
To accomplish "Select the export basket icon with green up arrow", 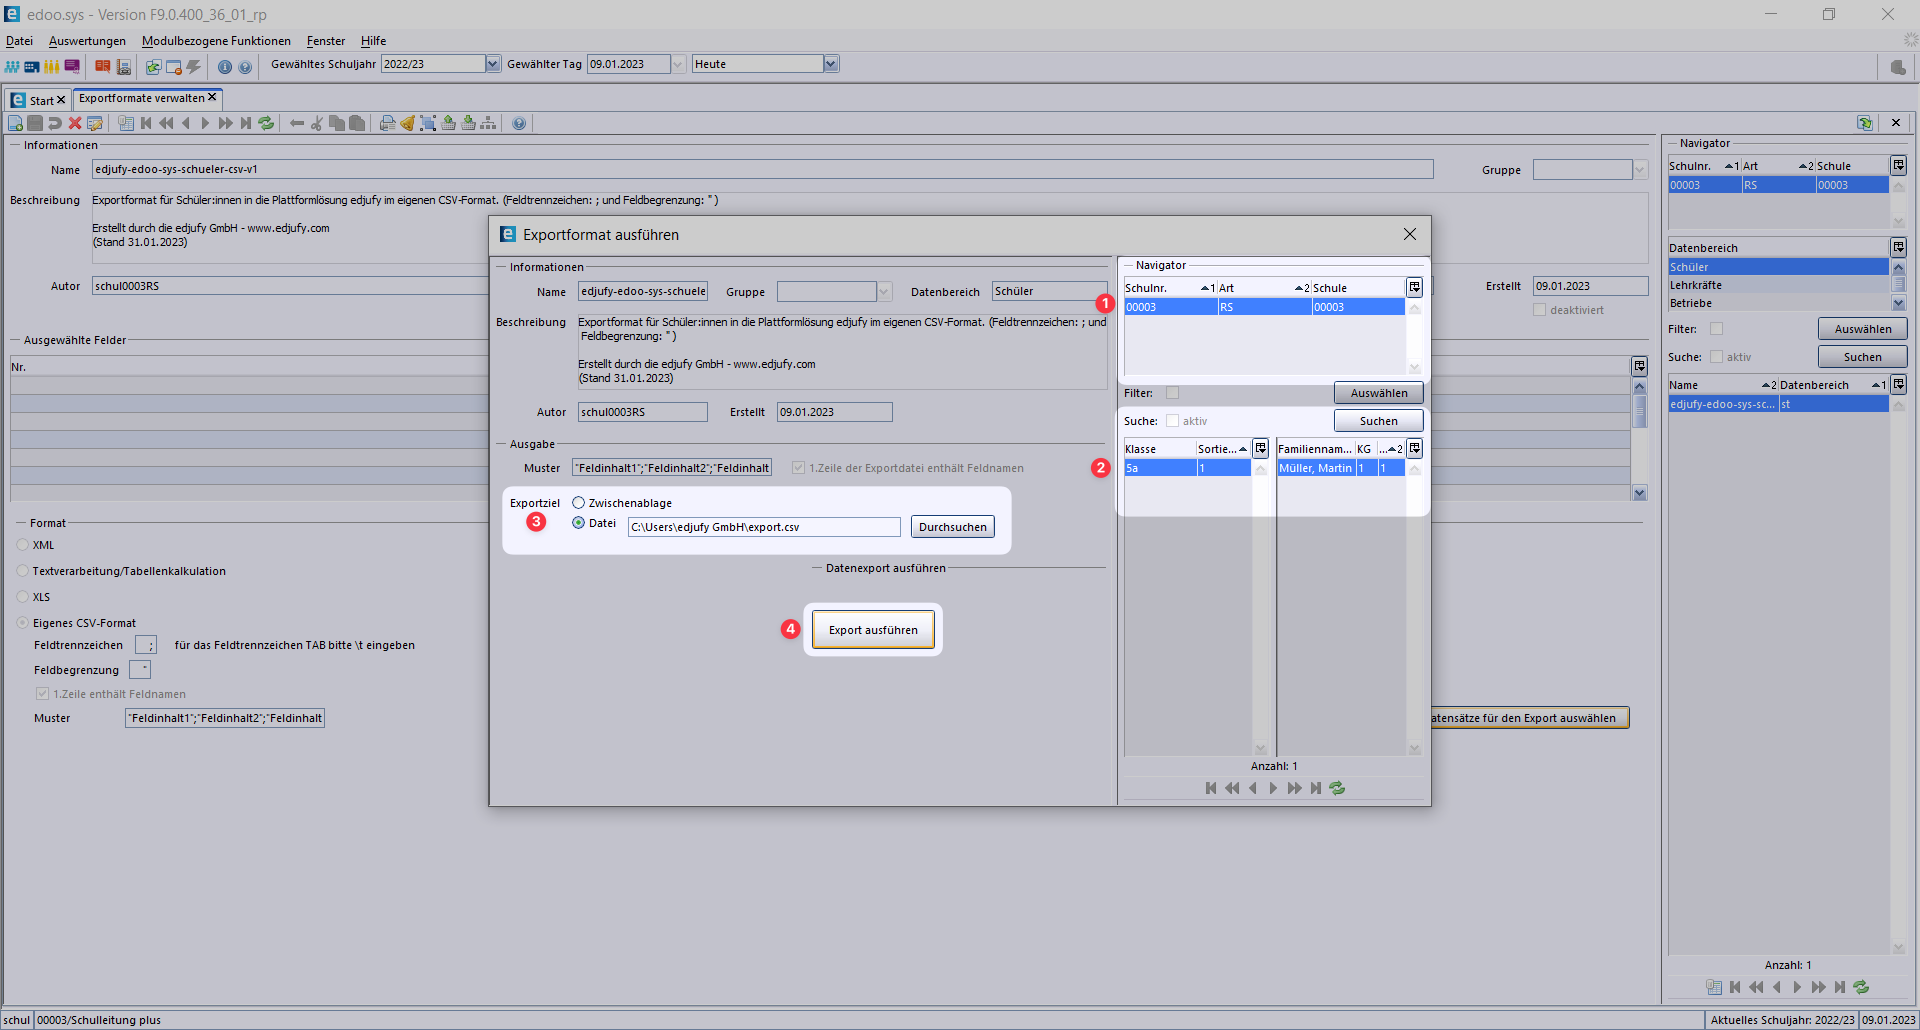I will coord(449,123).
